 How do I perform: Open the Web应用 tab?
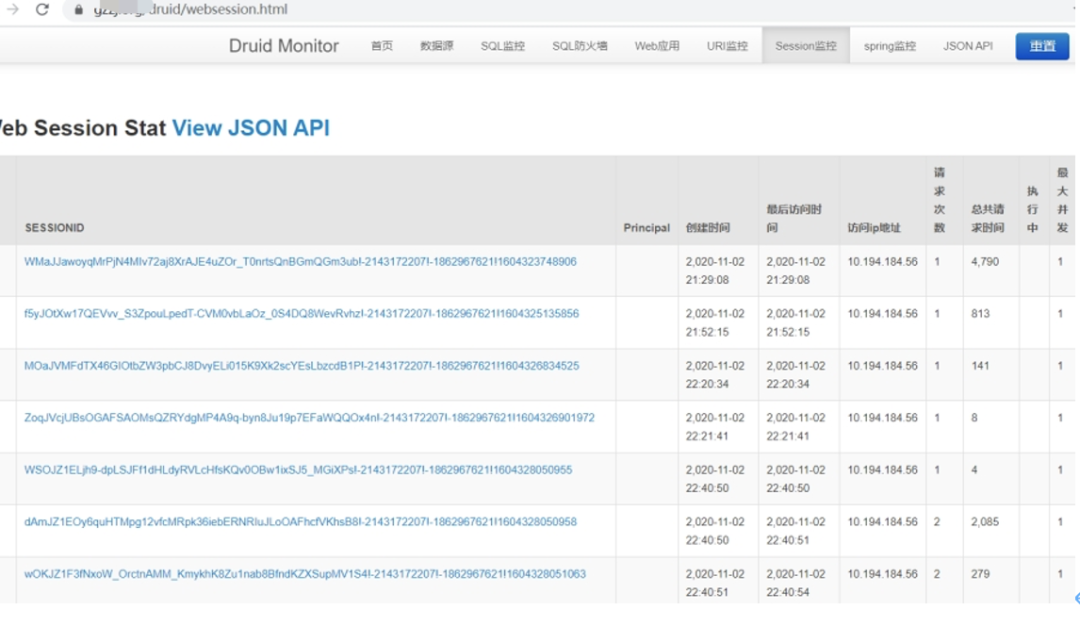[656, 46]
